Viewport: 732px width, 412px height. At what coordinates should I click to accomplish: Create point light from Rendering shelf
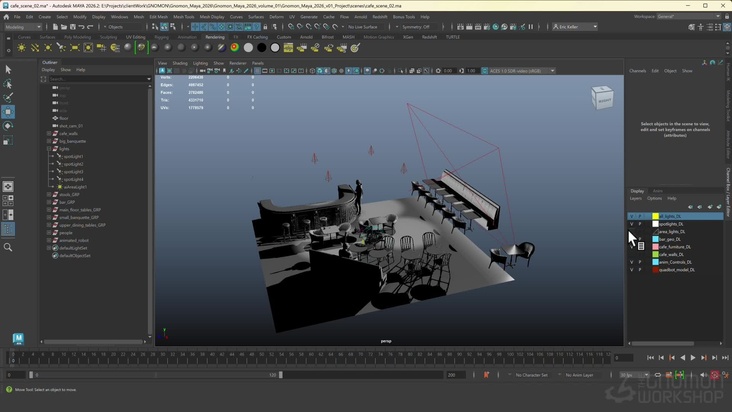click(x=48, y=48)
